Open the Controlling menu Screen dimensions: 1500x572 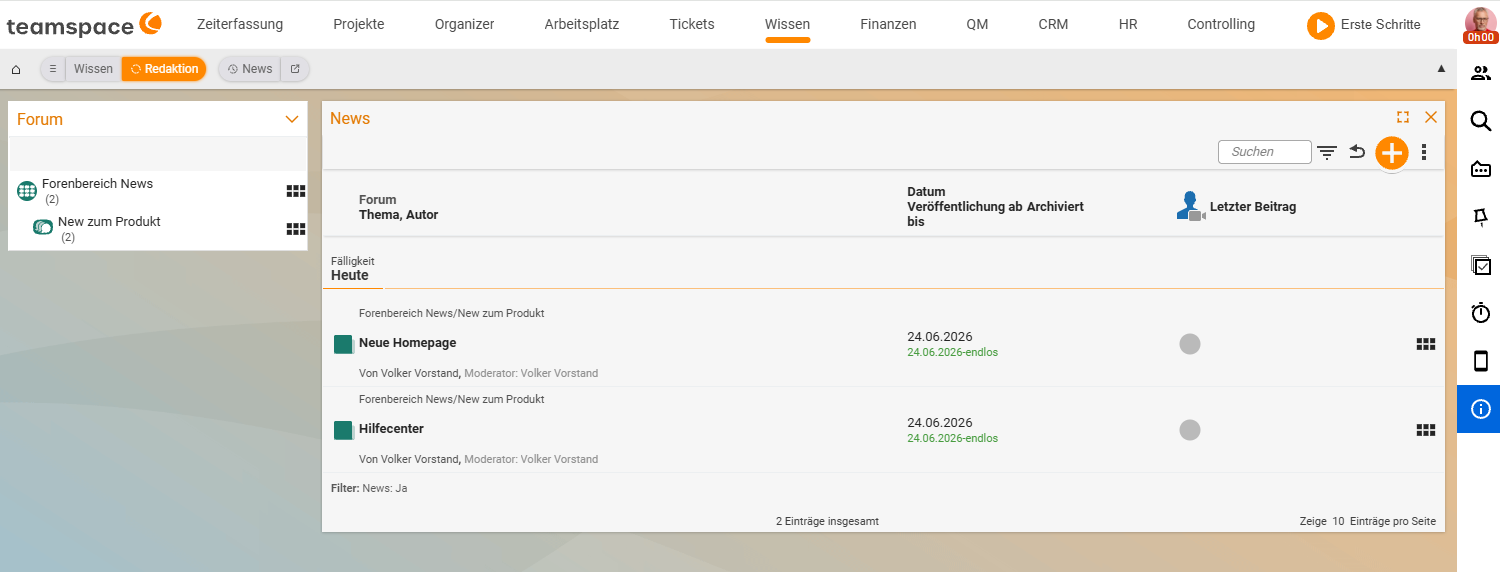click(1221, 24)
